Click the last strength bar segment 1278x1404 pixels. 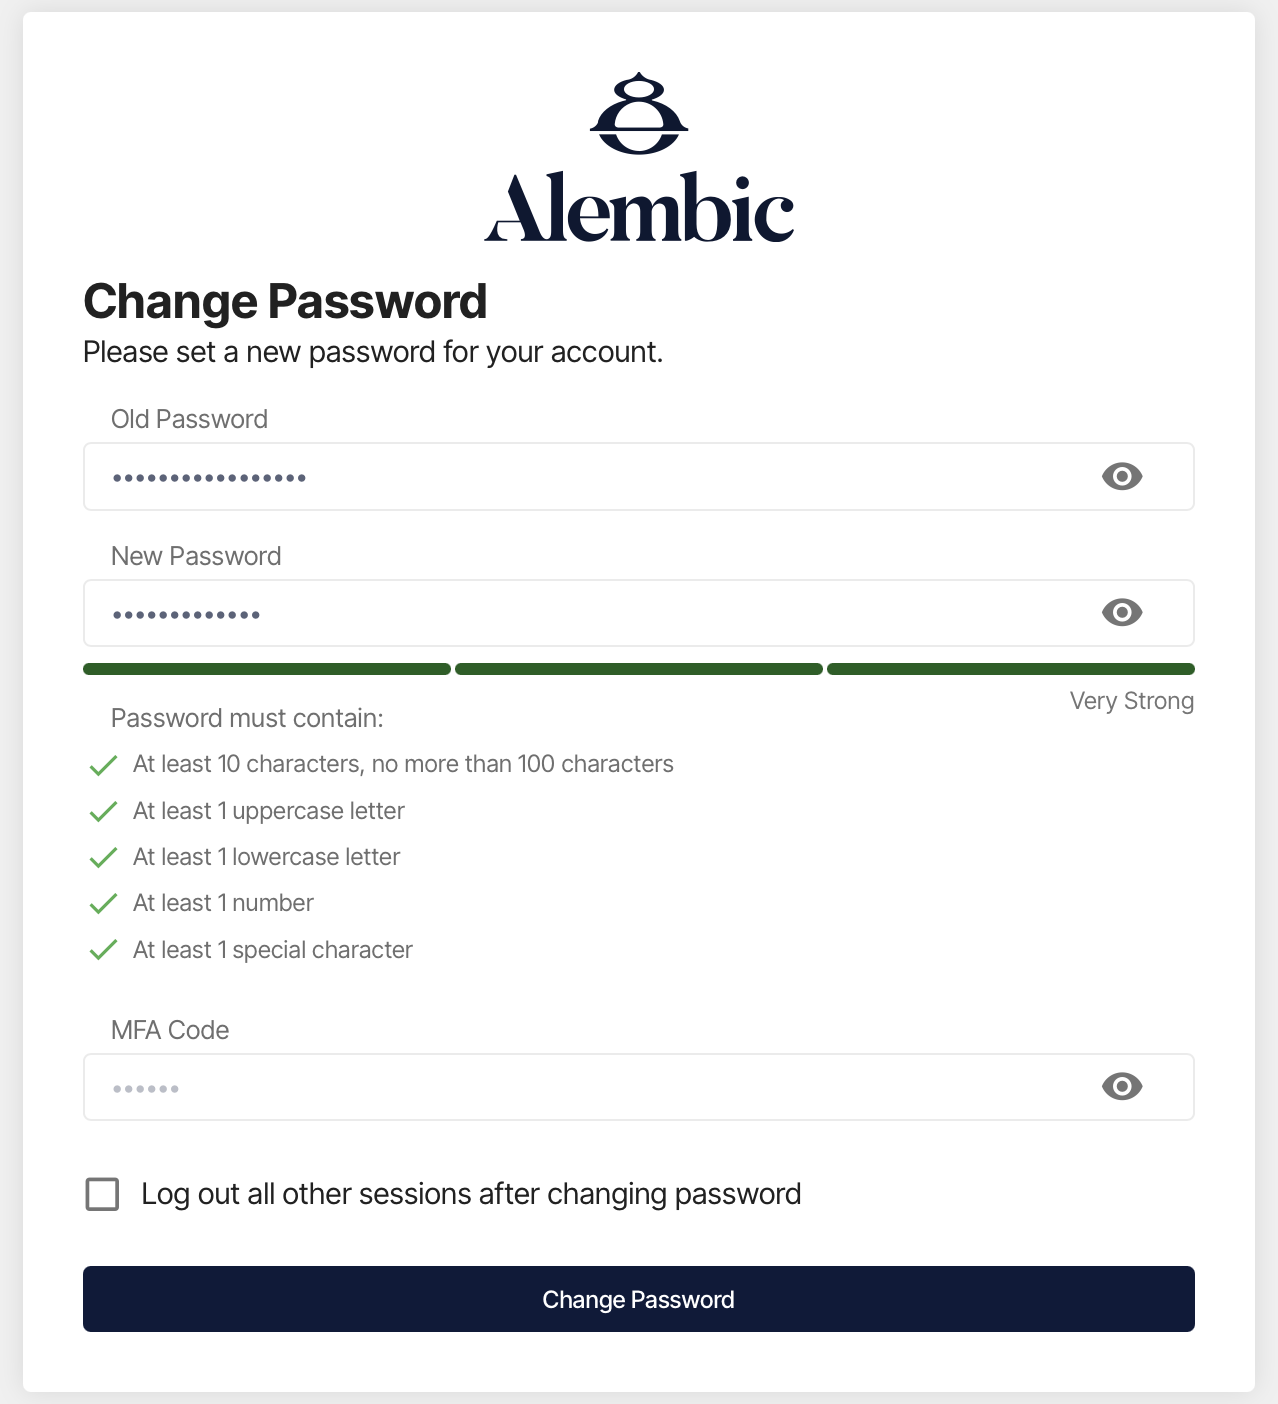pyautogui.click(x=1011, y=669)
